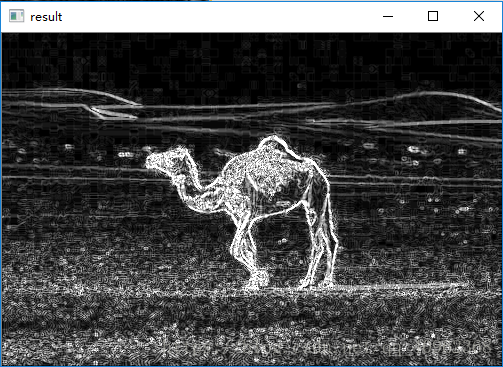Maximize the result window

(x=433, y=16)
